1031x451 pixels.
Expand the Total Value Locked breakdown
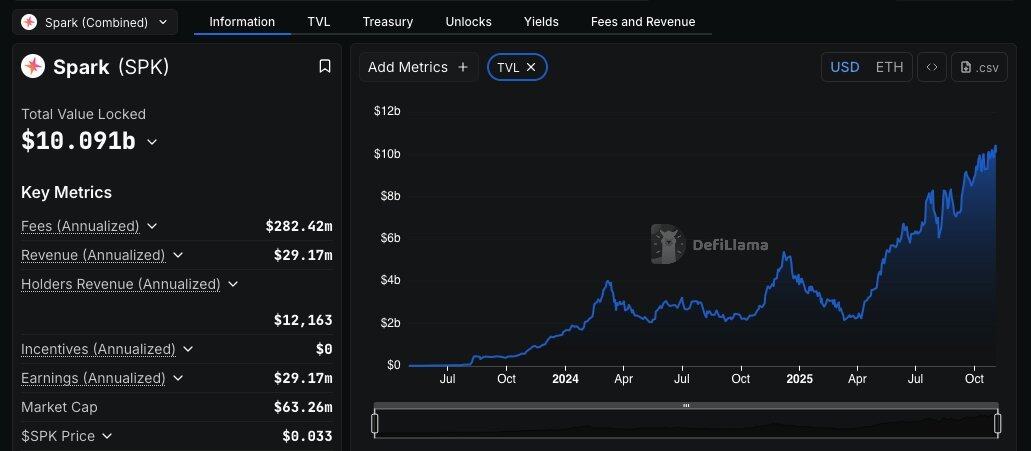pos(152,142)
